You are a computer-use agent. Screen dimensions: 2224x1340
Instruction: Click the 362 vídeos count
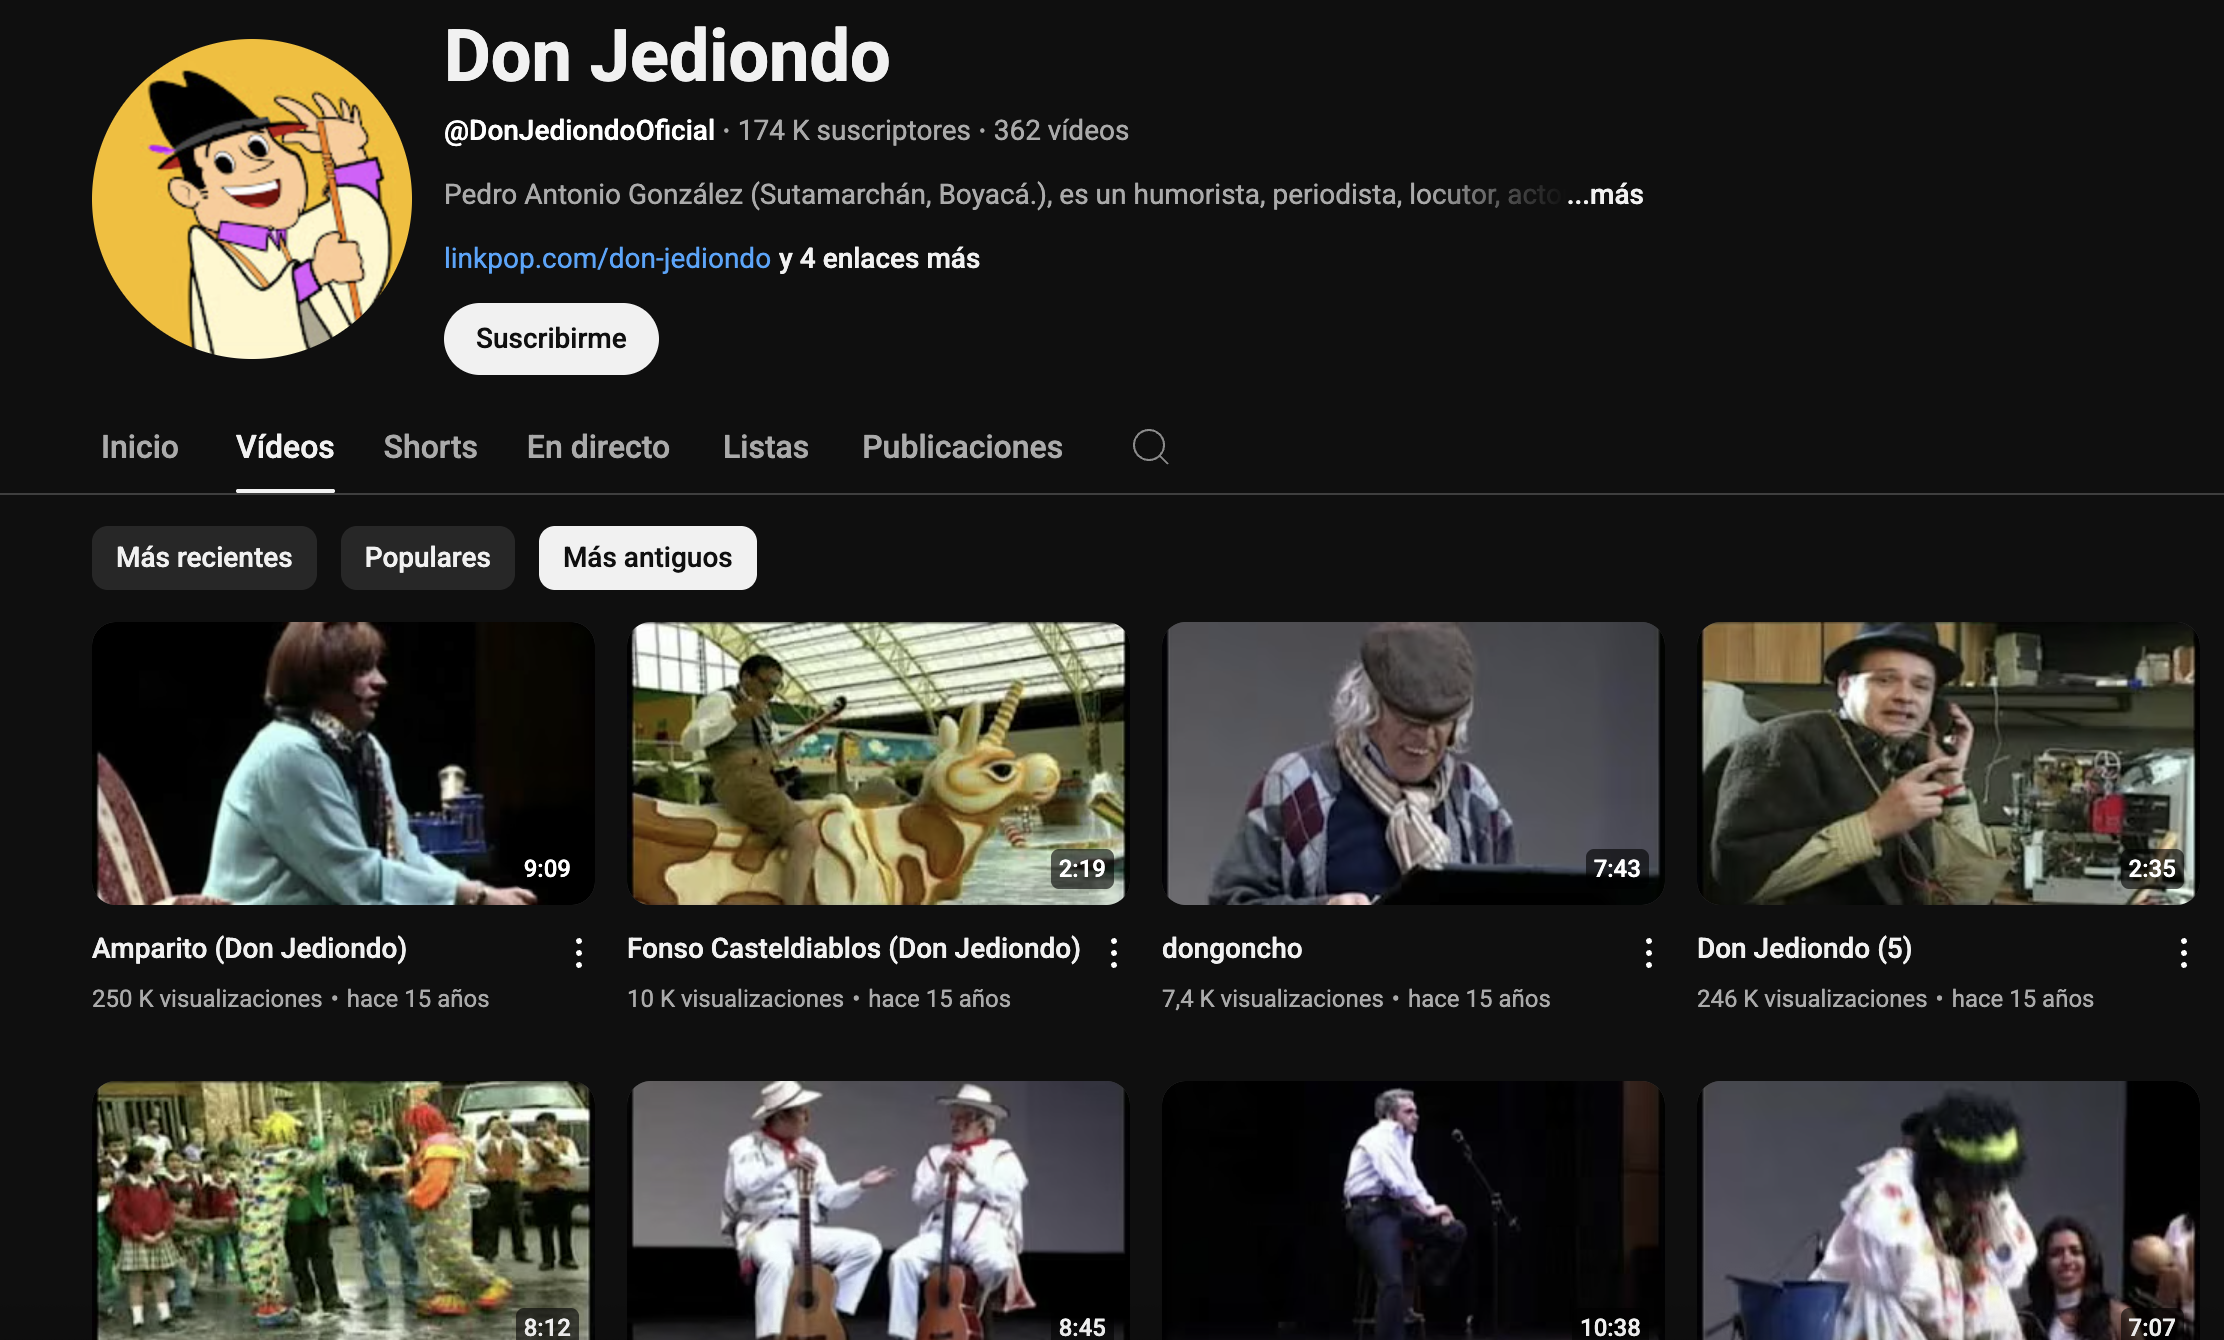coord(1061,130)
